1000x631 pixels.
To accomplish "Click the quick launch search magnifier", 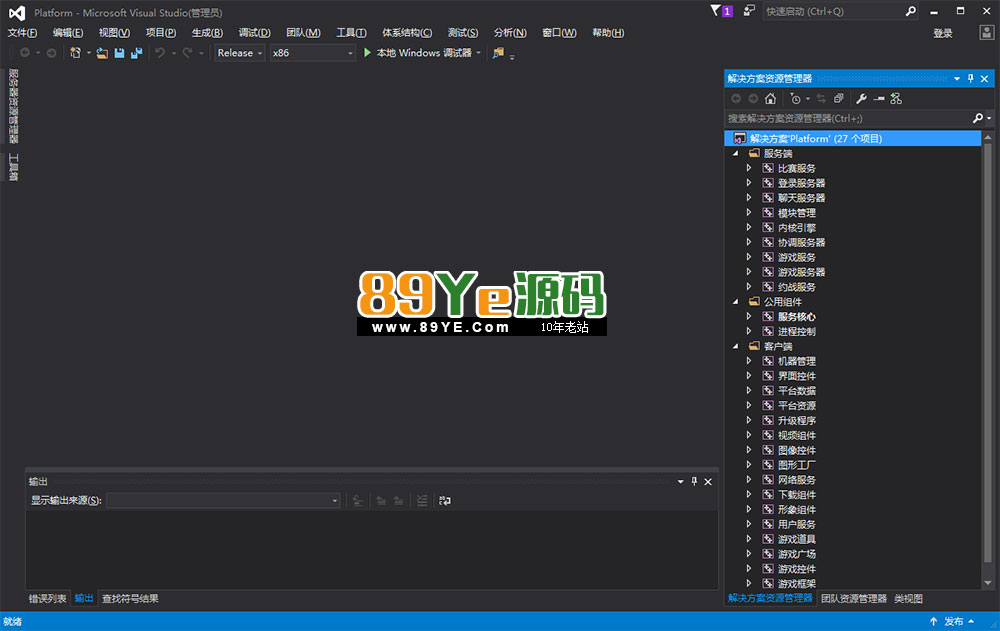I will 911,11.
